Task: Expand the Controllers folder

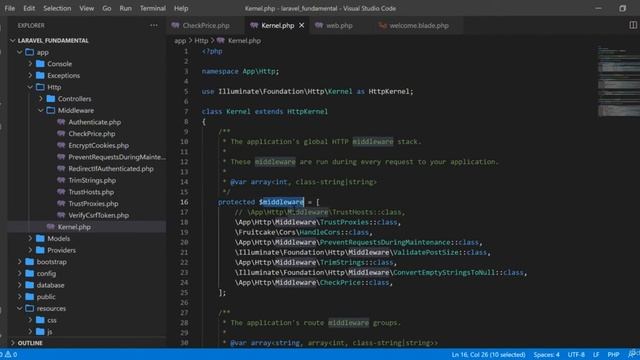Action: tap(41, 99)
